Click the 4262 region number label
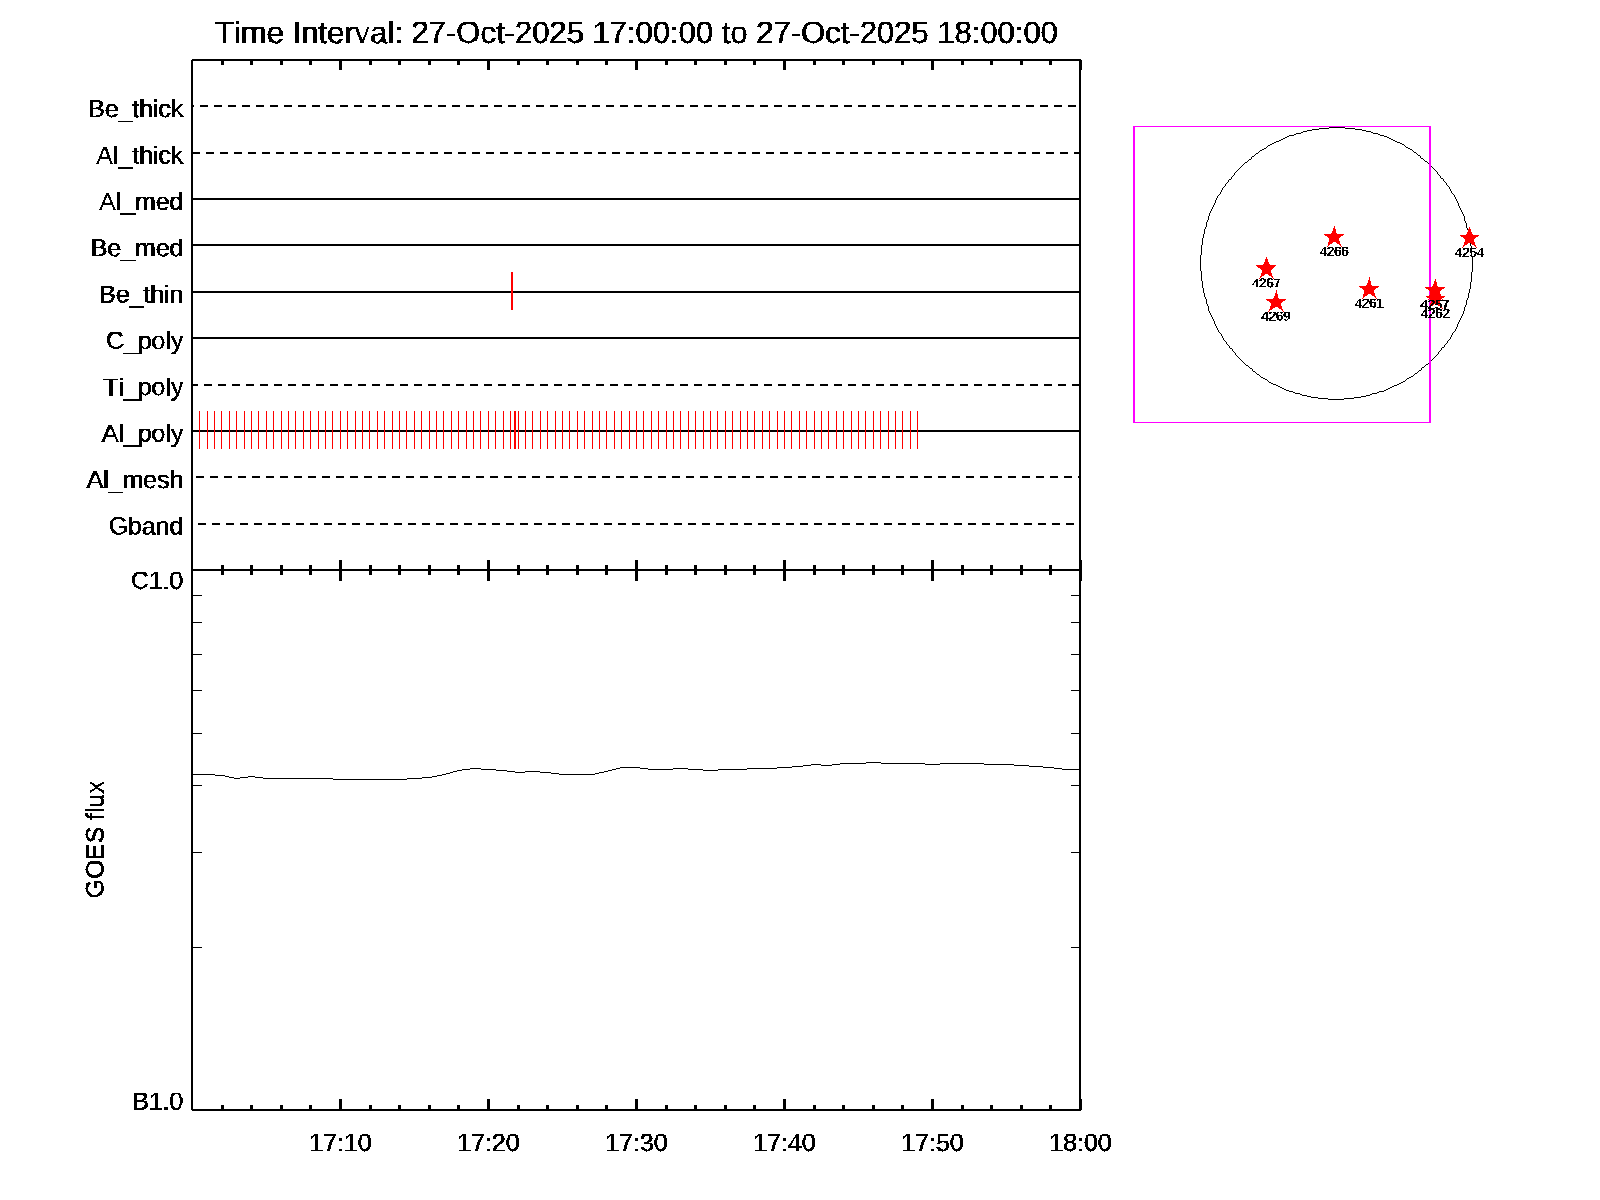Image resolution: width=1600 pixels, height=1200 pixels. pos(1435,314)
